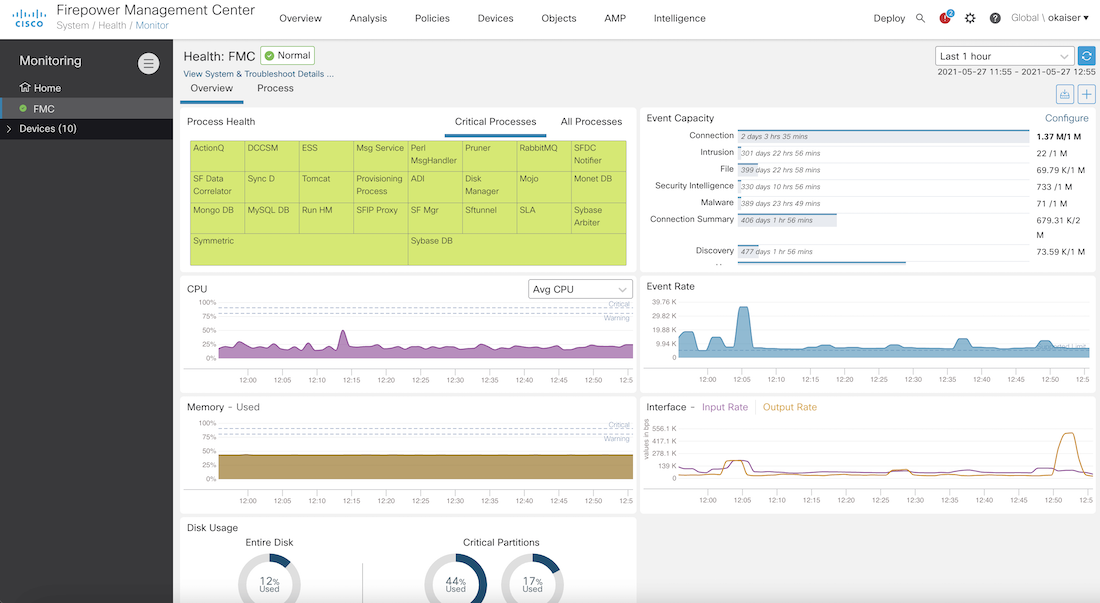Open the red notifications alert icon
Viewport: 1100px width, 603px height.
(x=946, y=18)
